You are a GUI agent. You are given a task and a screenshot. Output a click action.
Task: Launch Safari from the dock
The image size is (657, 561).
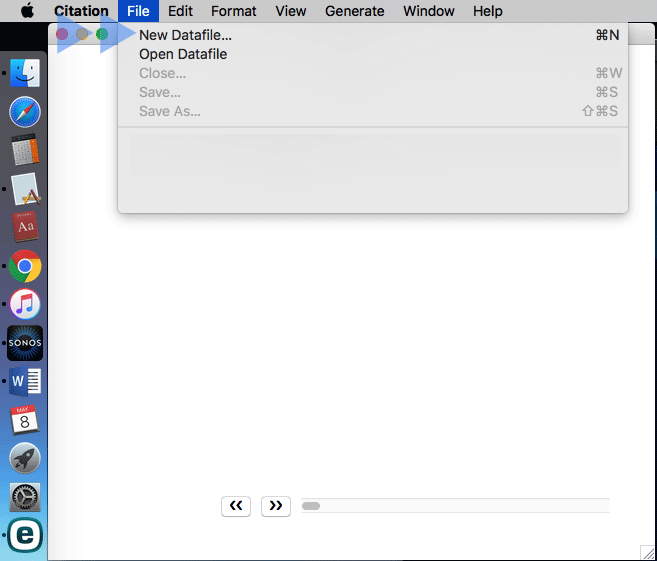click(x=25, y=112)
